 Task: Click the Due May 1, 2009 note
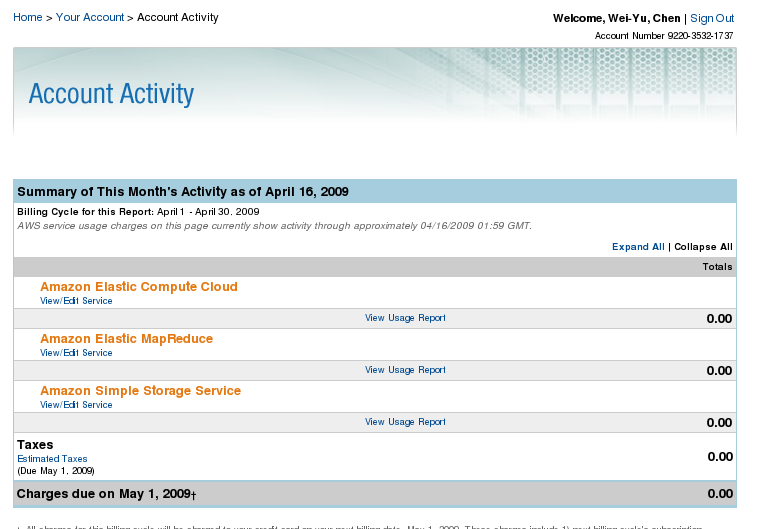56,471
